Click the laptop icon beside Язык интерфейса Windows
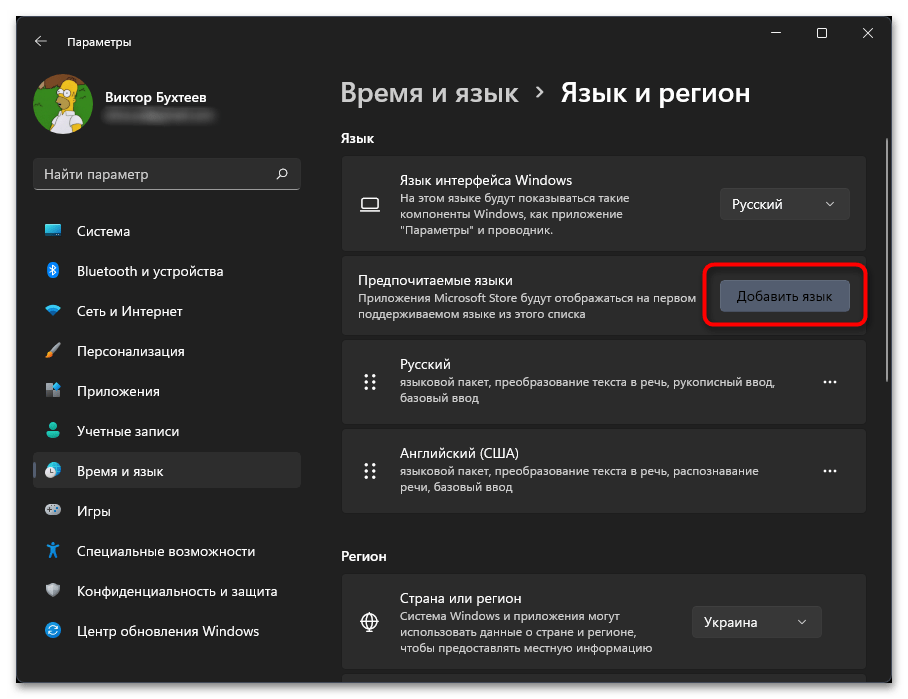Image resolution: width=908 pixels, height=699 pixels. (x=370, y=204)
